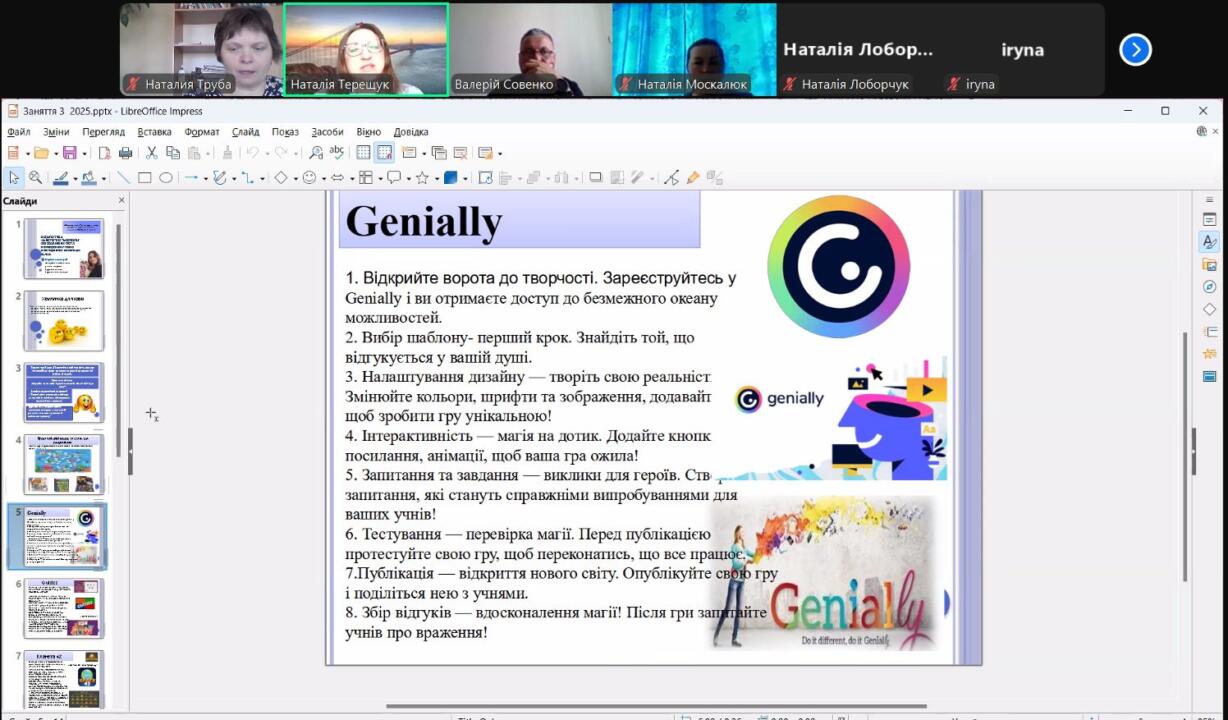This screenshot has width=1228, height=720.
Task: Open the Вставка menu
Action: (x=155, y=132)
